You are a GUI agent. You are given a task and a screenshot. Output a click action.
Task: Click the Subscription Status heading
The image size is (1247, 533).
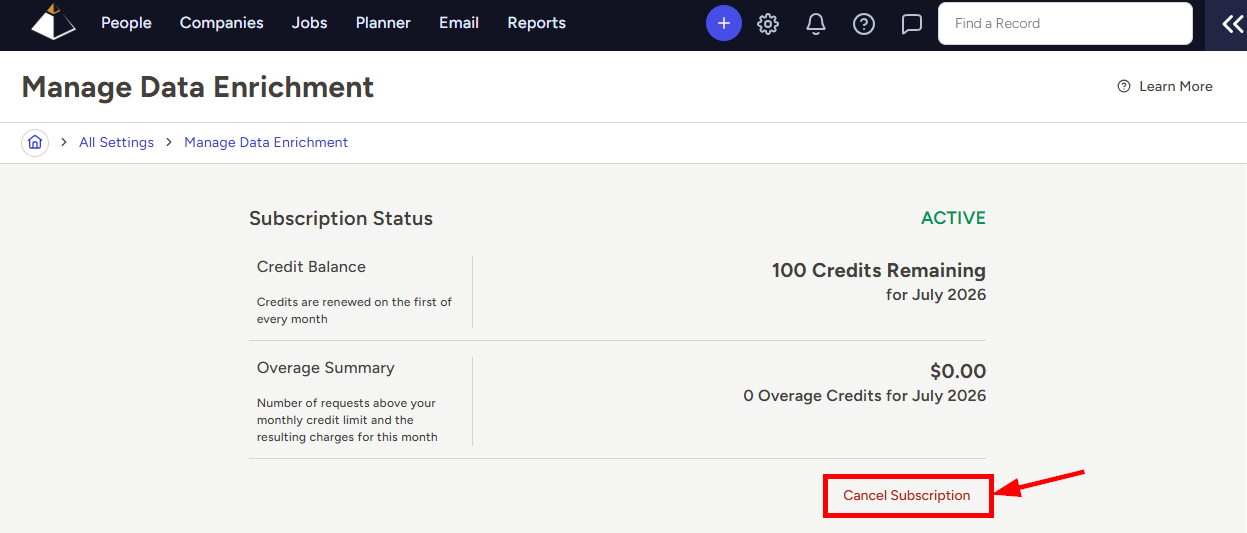[341, 218]
